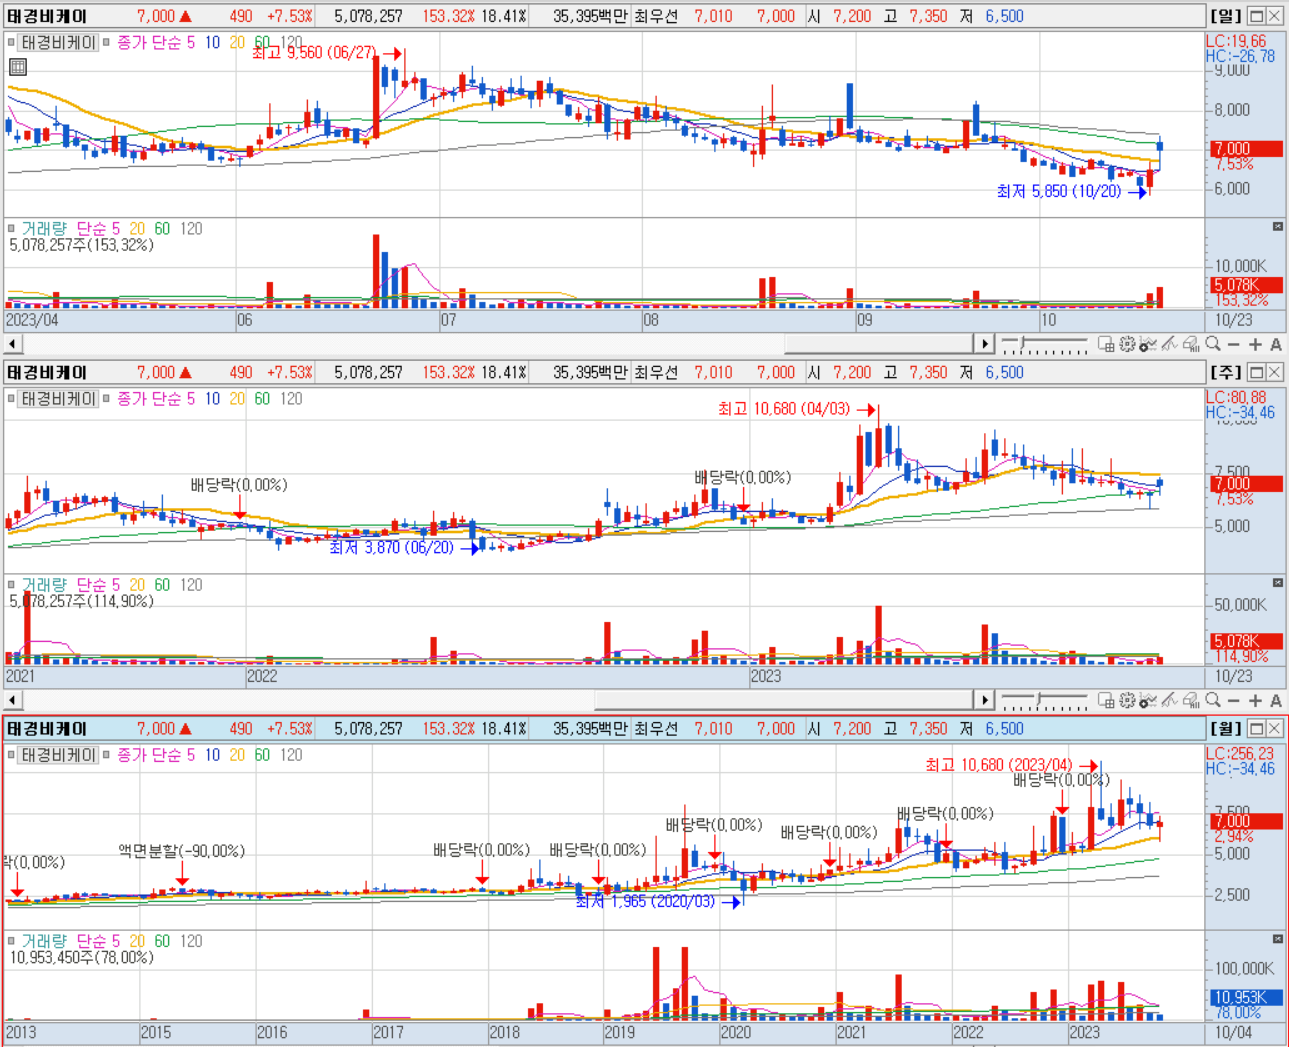Click LC:19,66 value in daily chart

(x=1236, y=41)
